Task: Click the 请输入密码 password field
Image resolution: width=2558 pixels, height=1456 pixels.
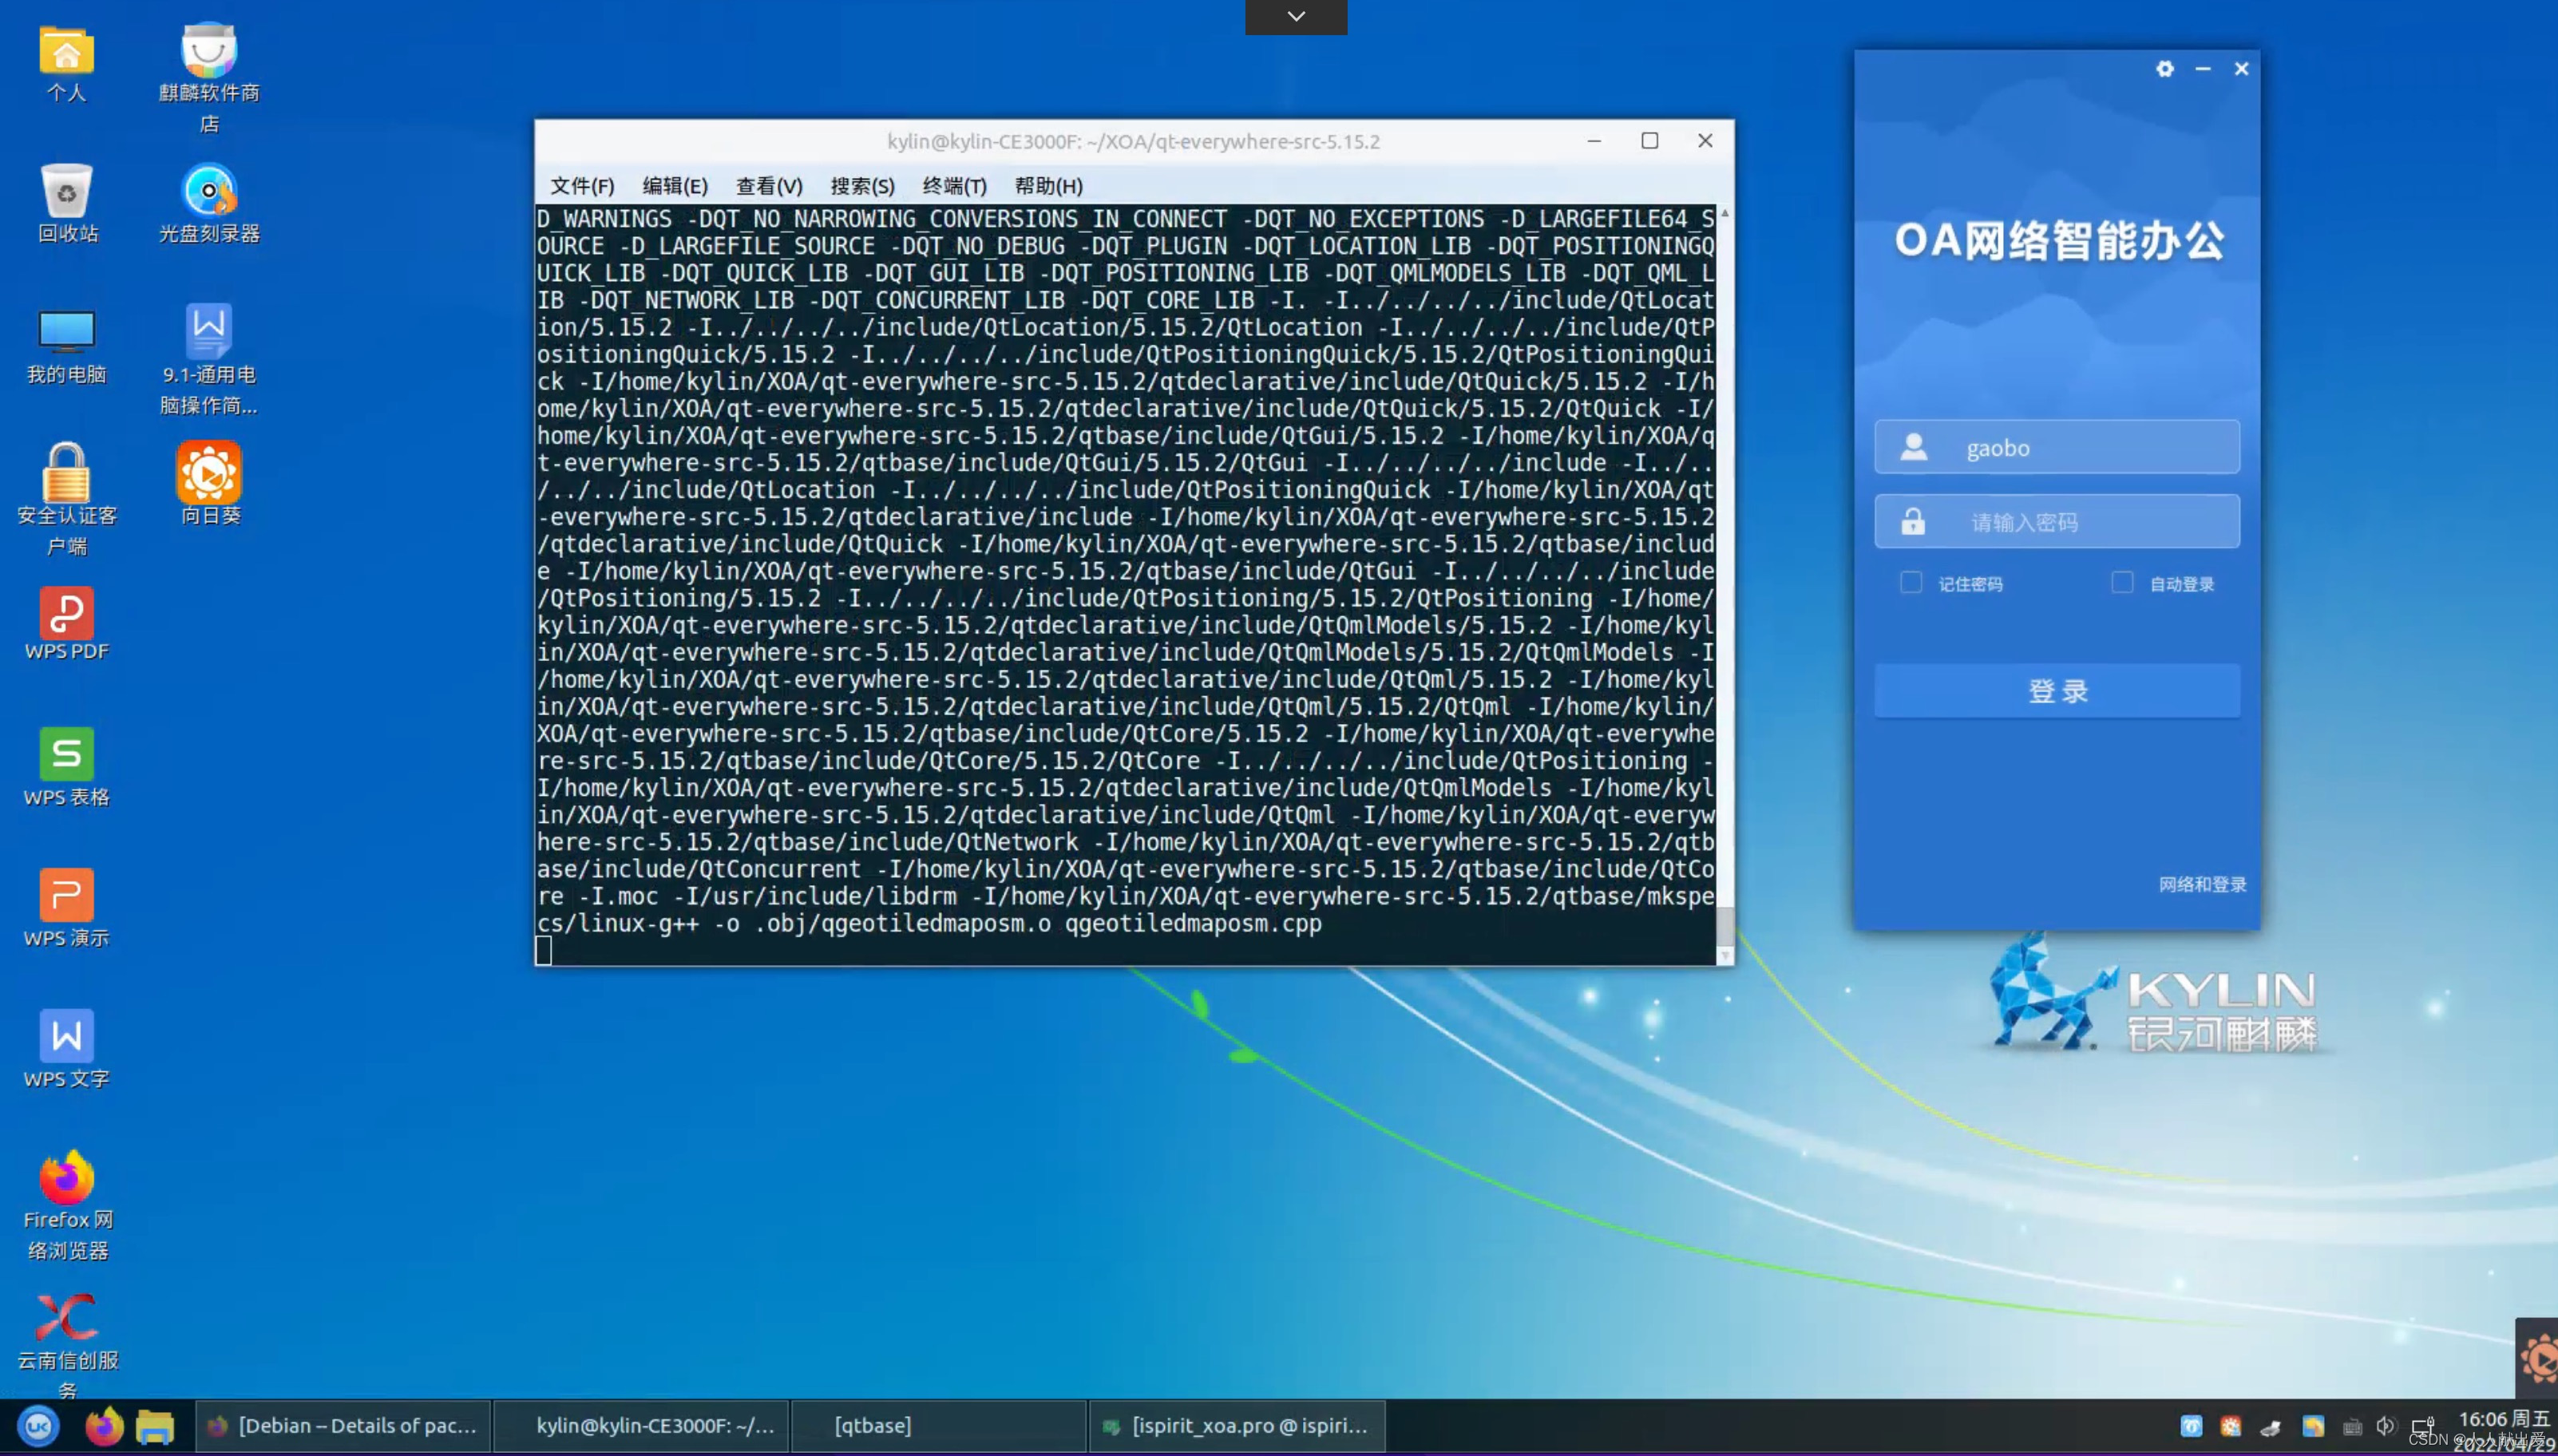Action: (x=2057, y=521)
